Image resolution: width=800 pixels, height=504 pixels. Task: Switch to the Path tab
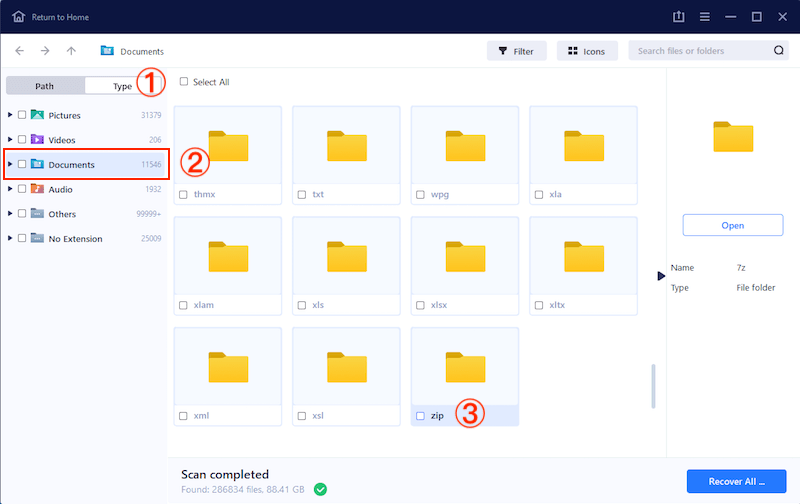pyautogui.click(x=45, y=86)
